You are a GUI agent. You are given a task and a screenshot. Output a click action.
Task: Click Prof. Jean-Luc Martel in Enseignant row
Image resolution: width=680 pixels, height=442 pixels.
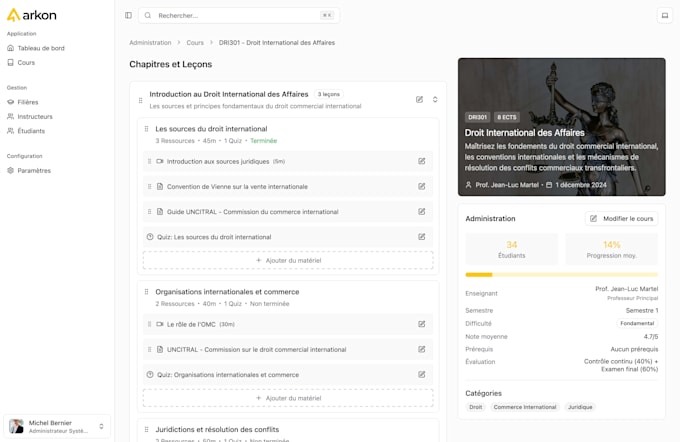tap(626, 289)
